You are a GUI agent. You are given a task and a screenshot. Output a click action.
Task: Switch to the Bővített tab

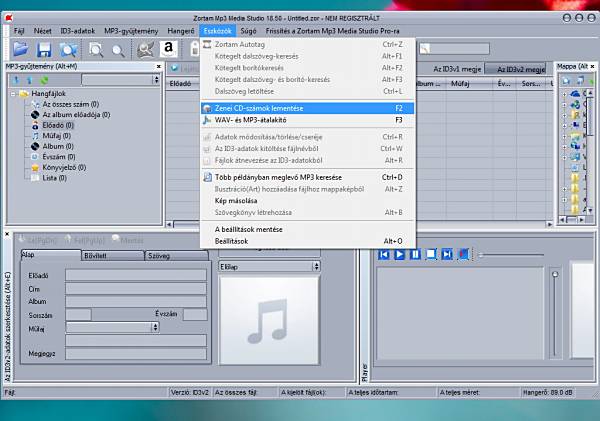tap(113, 256)
